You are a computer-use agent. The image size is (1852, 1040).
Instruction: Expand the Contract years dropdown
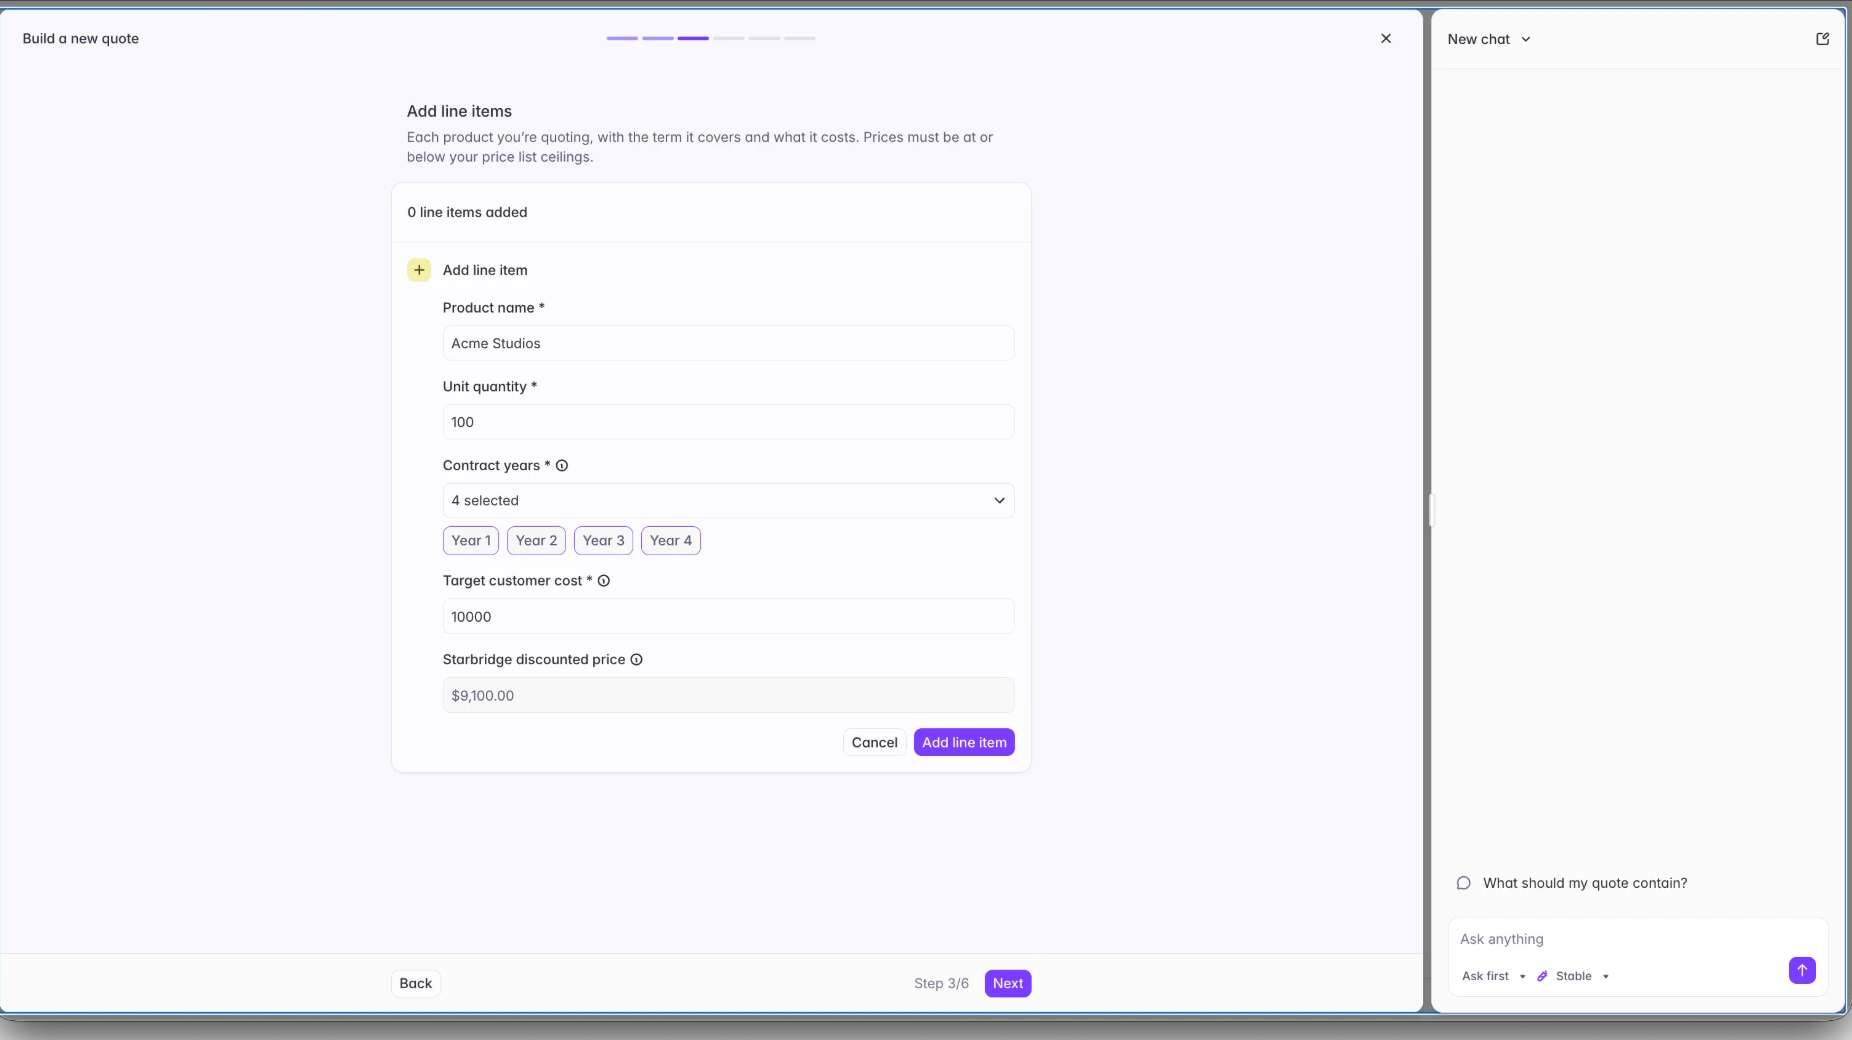[x=728, y=500]
